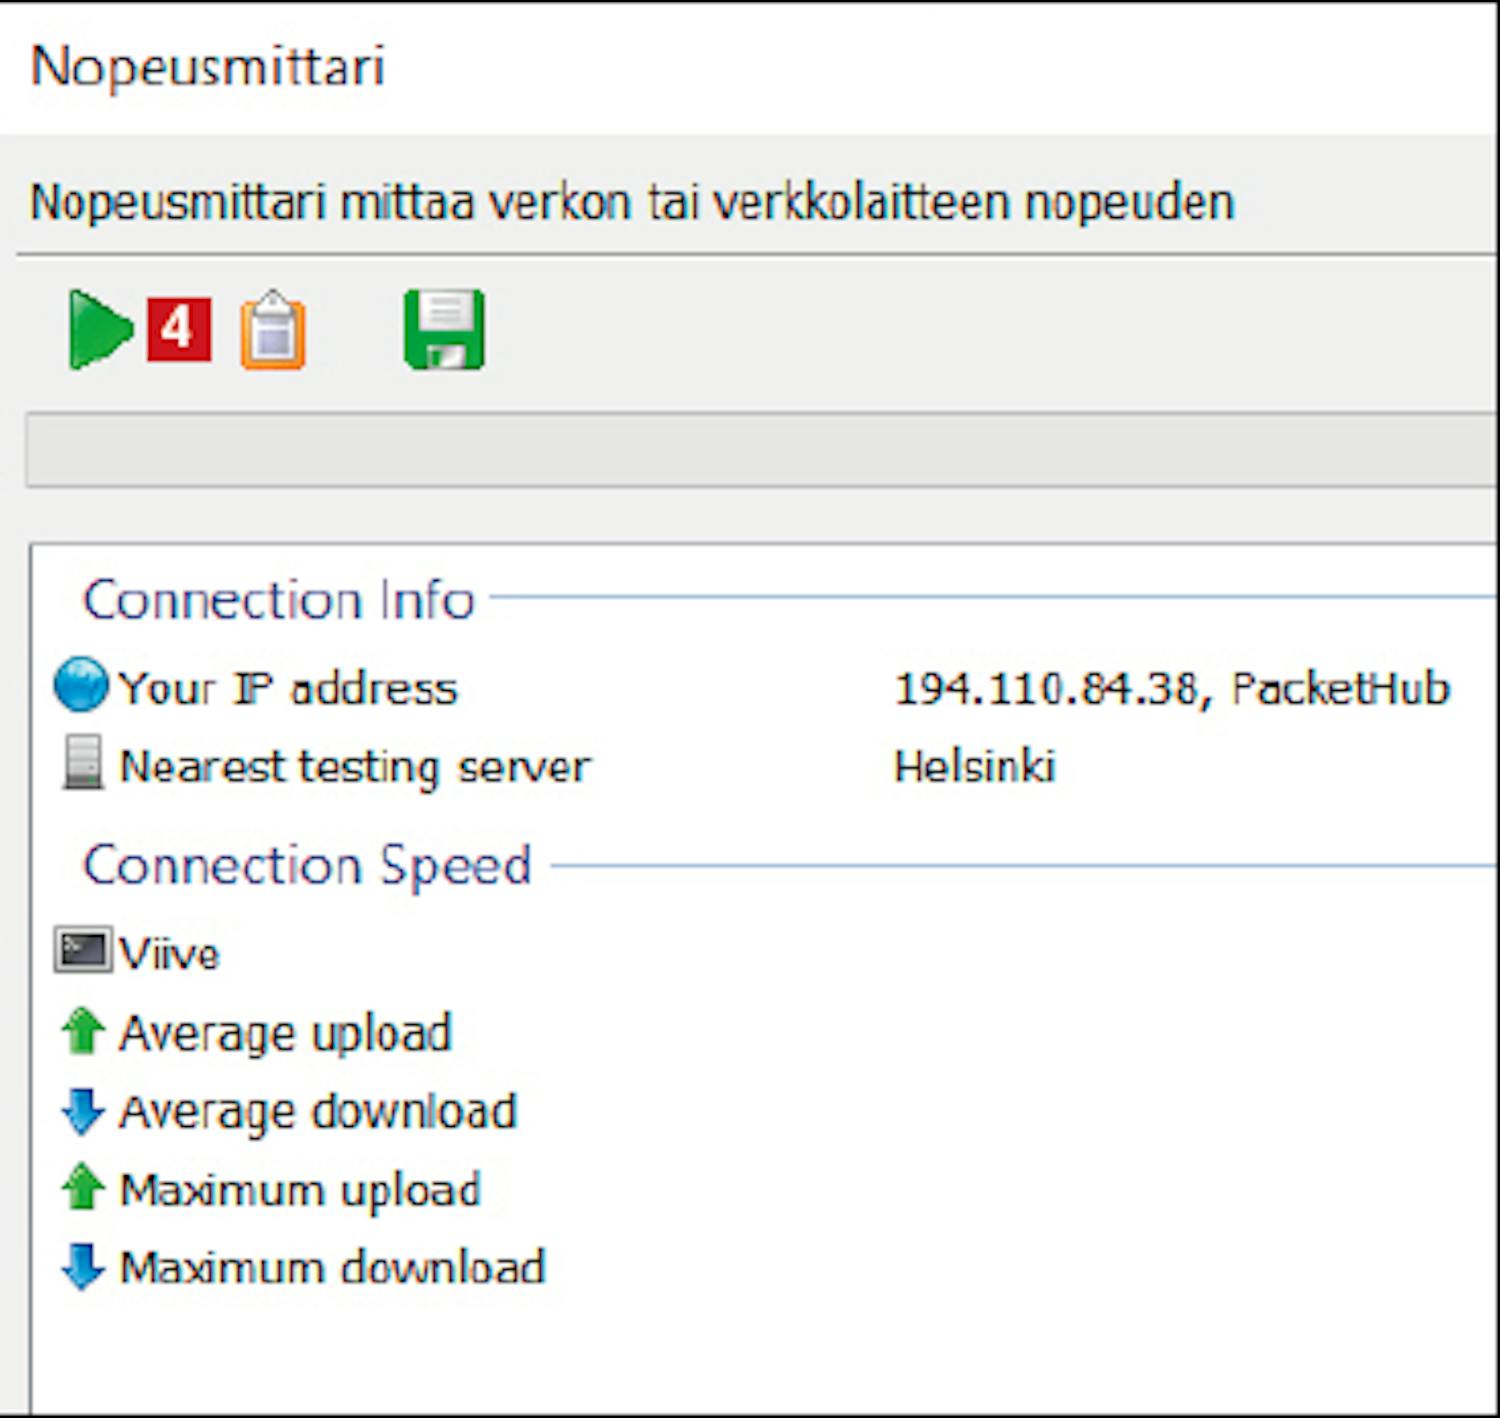This screenshot has height=1418, width=1500.
Task: Click the blue globe icon beside IP address
Action: click(x=80, y=686)
